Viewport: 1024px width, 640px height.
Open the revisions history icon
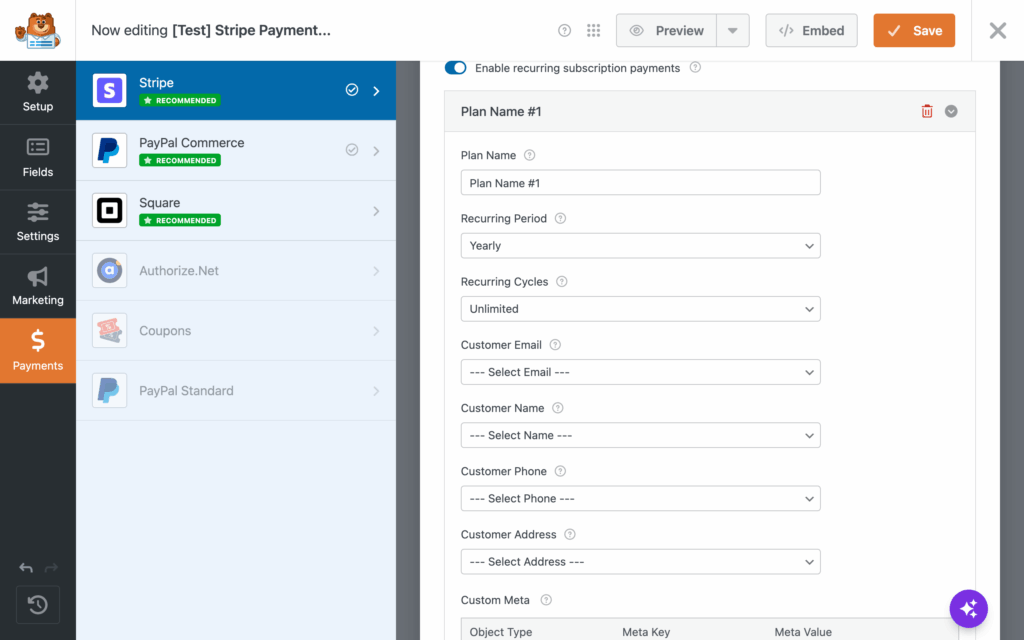(x=38, y=605)
